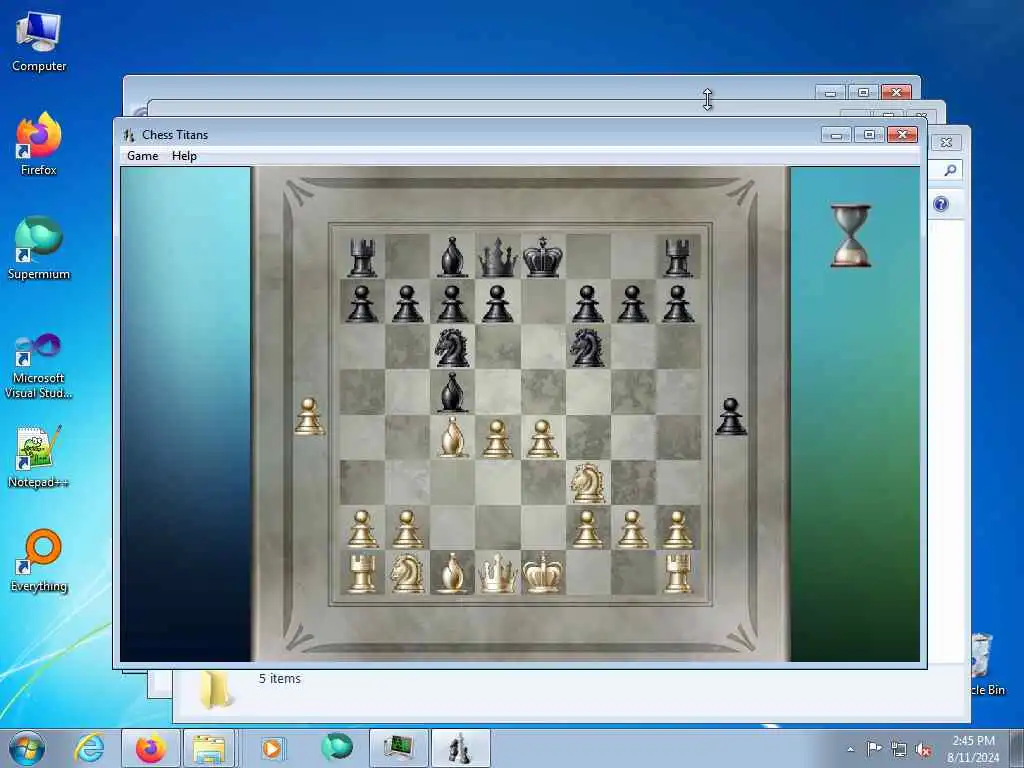Select the black rook on a8

click(x=362, y=257)
